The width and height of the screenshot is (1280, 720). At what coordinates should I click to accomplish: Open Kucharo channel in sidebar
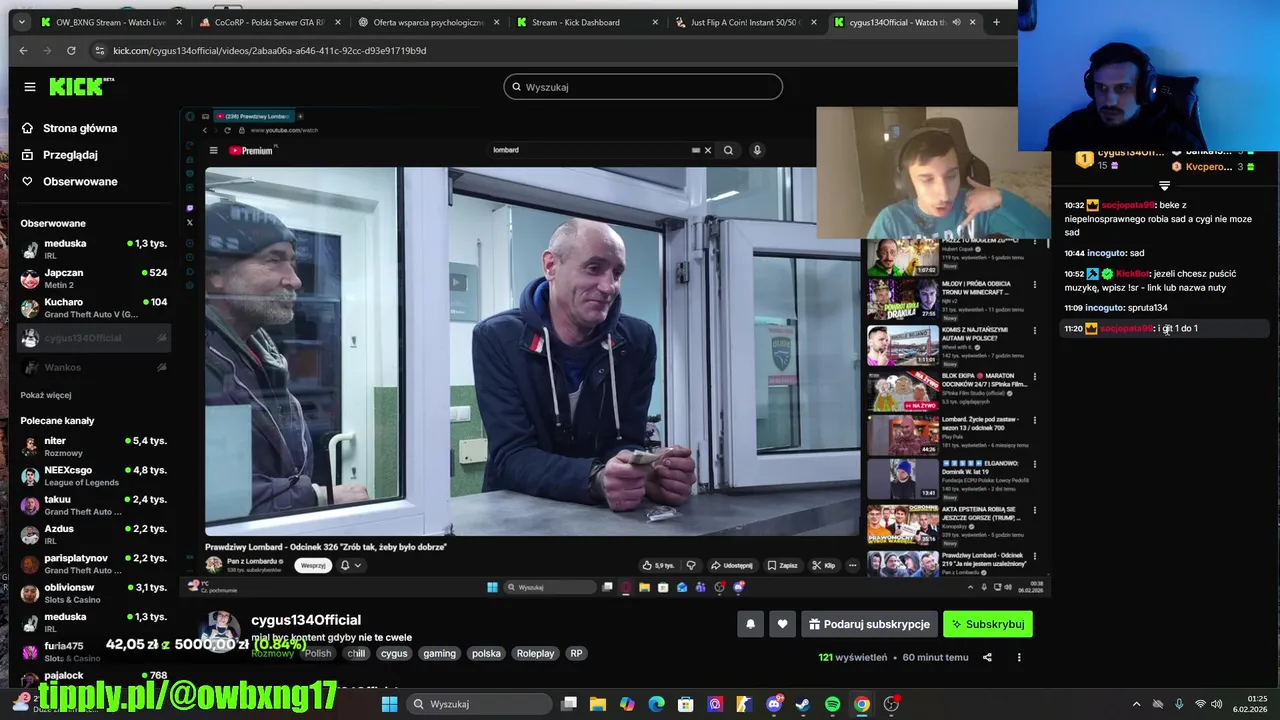(95, 308)
